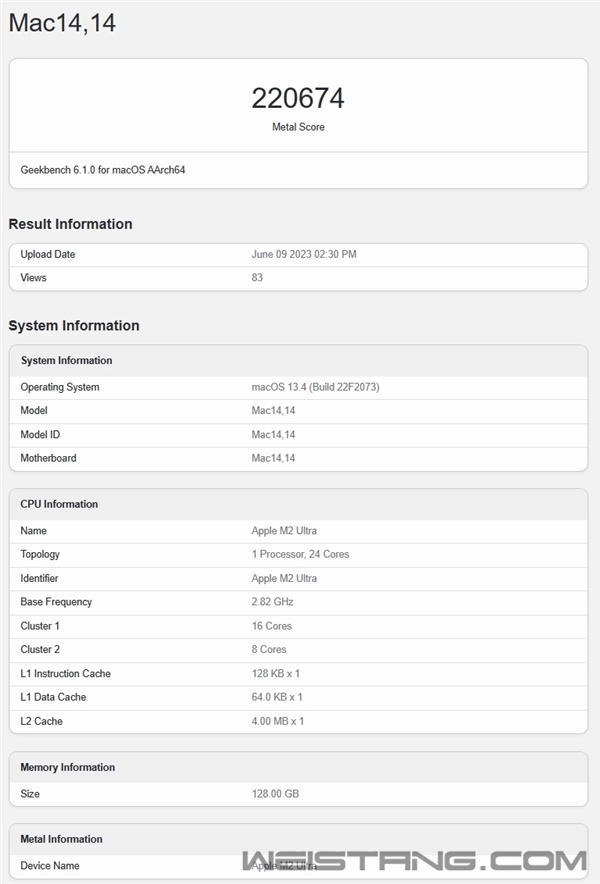This screenshot has width=600, height=884.
Task: Click the L1 Data Cache label
Action: (x=53, y=697)
